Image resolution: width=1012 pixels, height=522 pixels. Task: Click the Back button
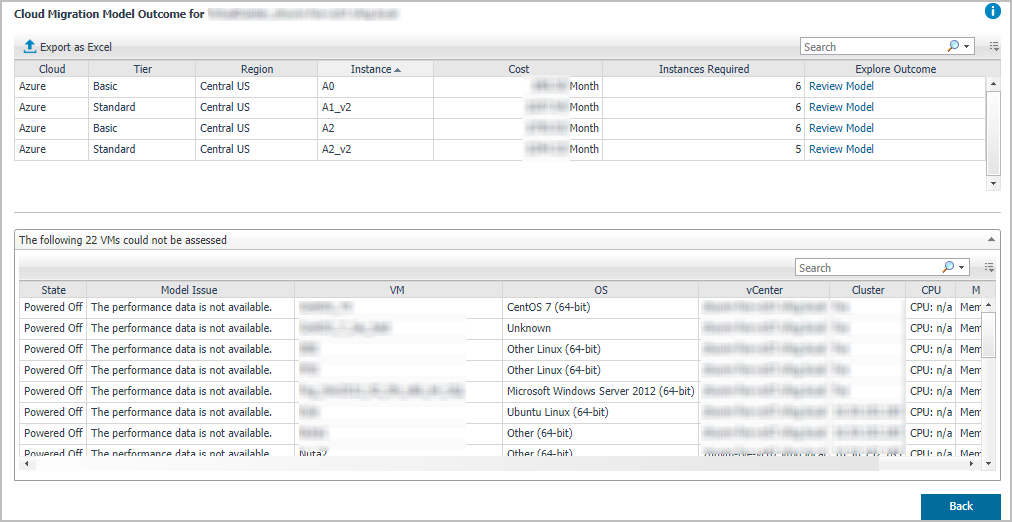[x=961, y=506]
